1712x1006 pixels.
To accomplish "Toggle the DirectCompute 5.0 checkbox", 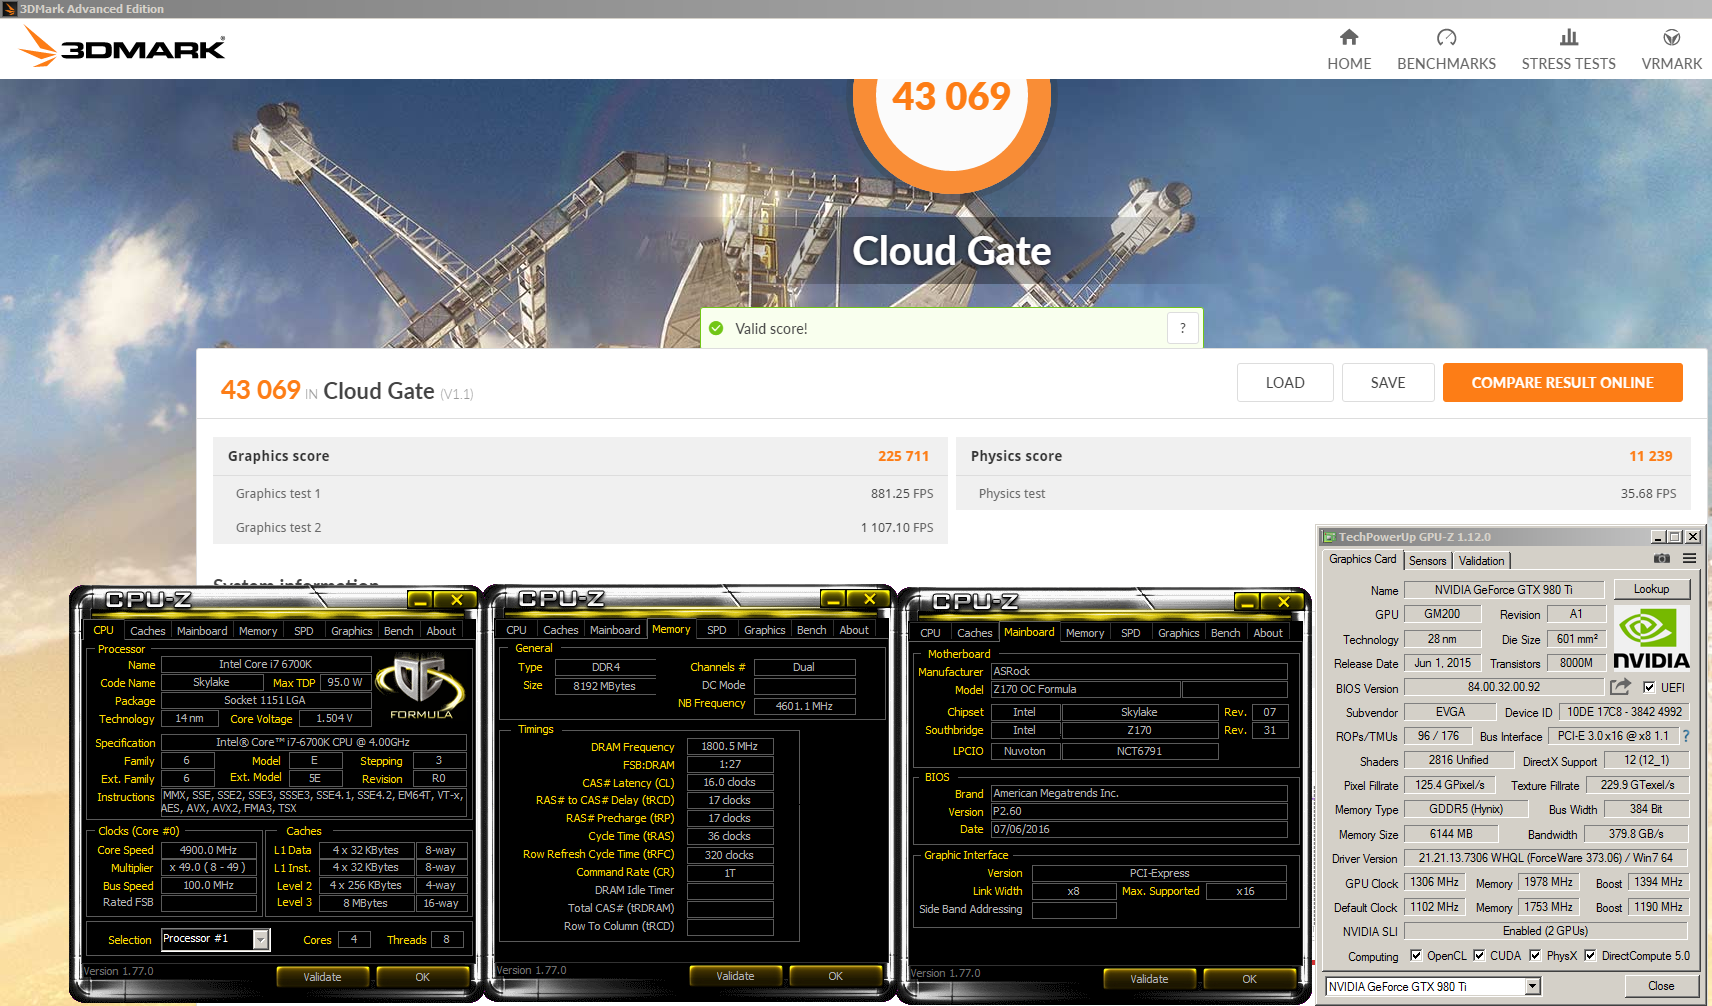I will [1590, 955].
